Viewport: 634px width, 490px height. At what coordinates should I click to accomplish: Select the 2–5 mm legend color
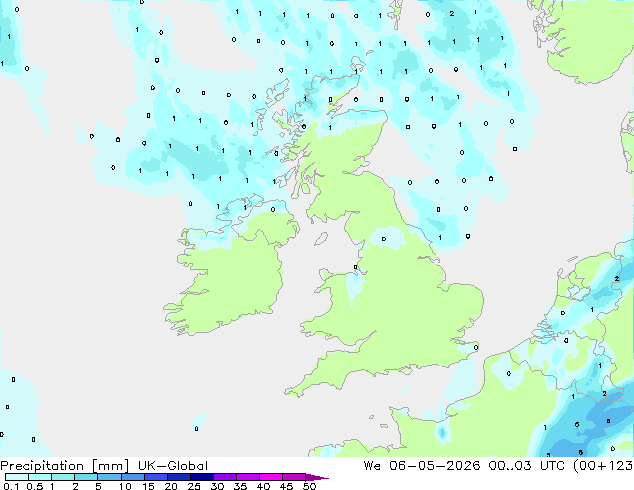pyautogui.click(x=86, y=477)
